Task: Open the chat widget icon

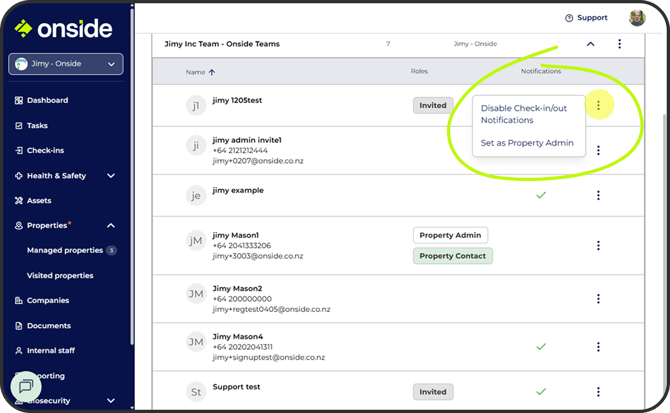Action: click(x=26, y=386)
